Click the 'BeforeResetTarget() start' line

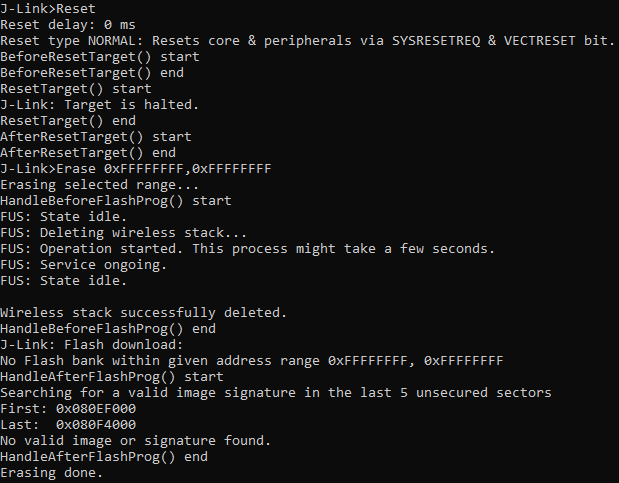pyautogui.click(x=100, y=57)
